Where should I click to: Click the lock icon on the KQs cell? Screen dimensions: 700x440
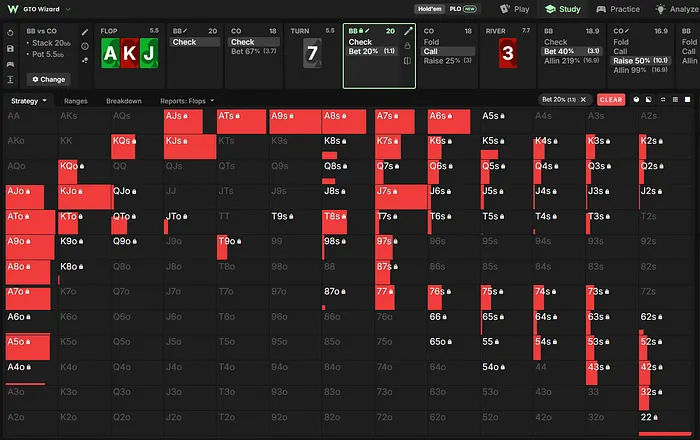click(133, 141)
